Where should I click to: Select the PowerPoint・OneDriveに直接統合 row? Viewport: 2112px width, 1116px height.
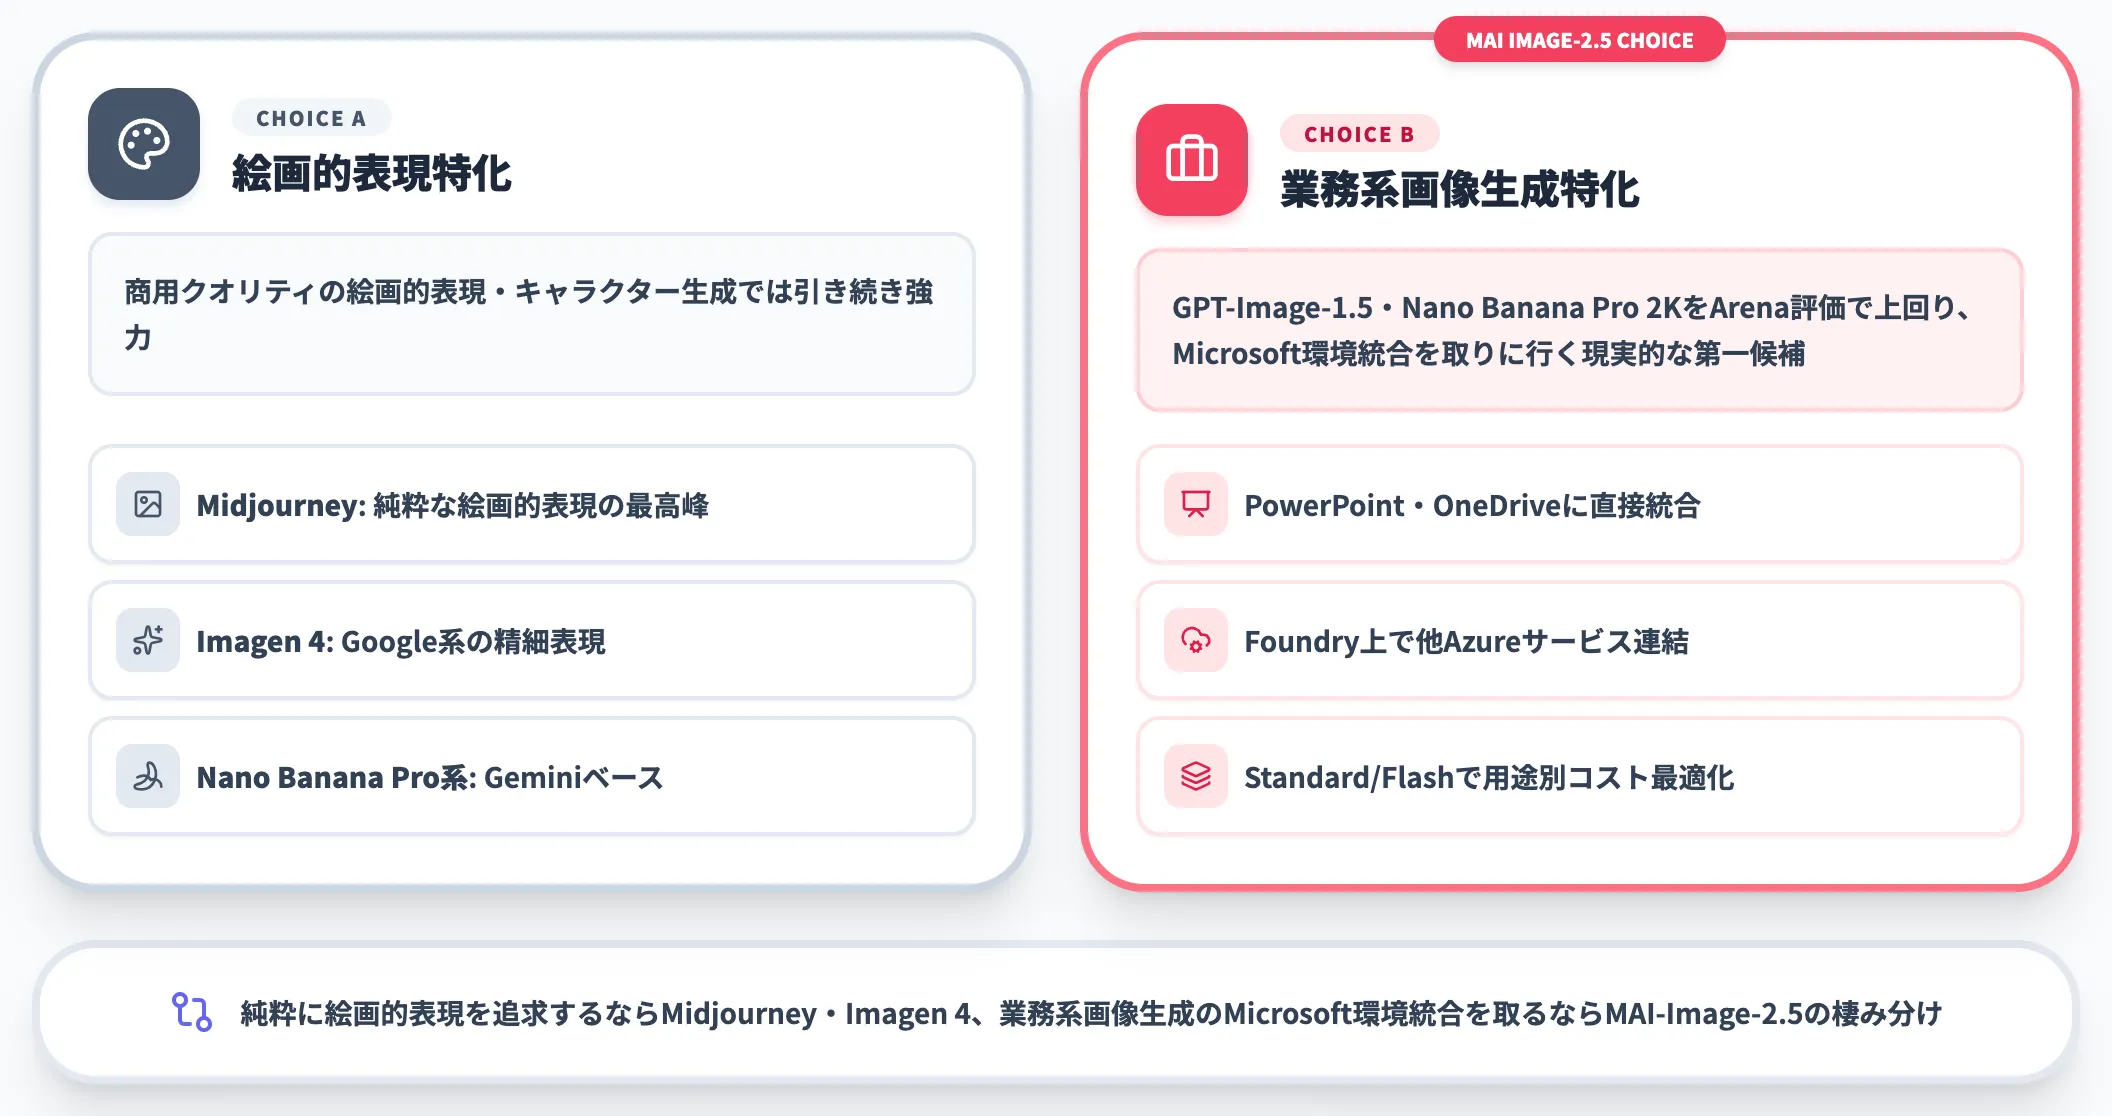[1580, 504]
